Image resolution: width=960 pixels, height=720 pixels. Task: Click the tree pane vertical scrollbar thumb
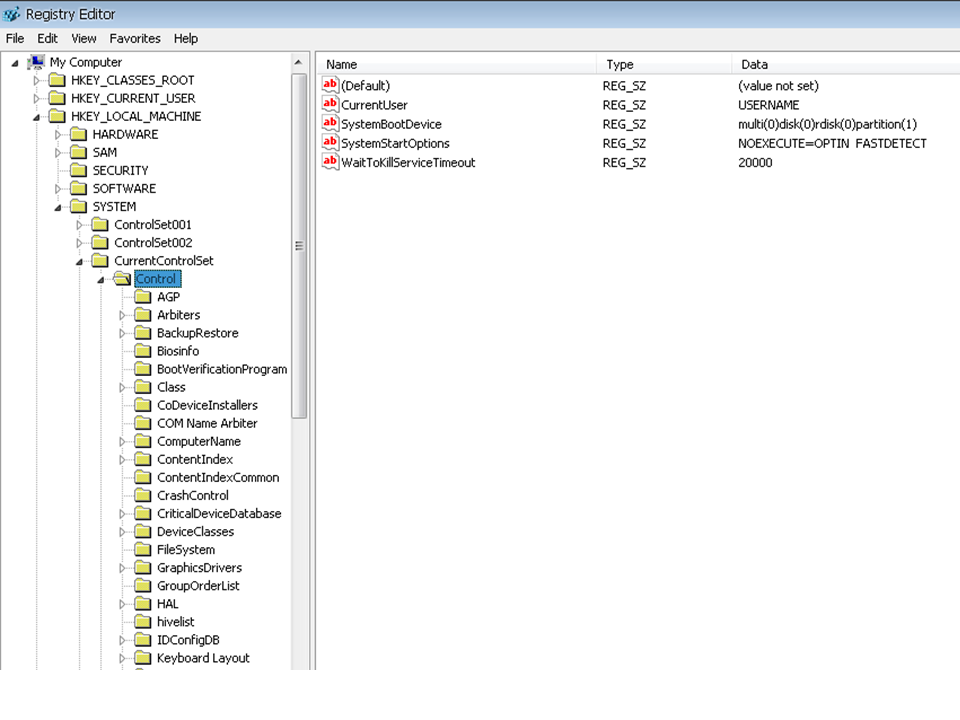299,246
